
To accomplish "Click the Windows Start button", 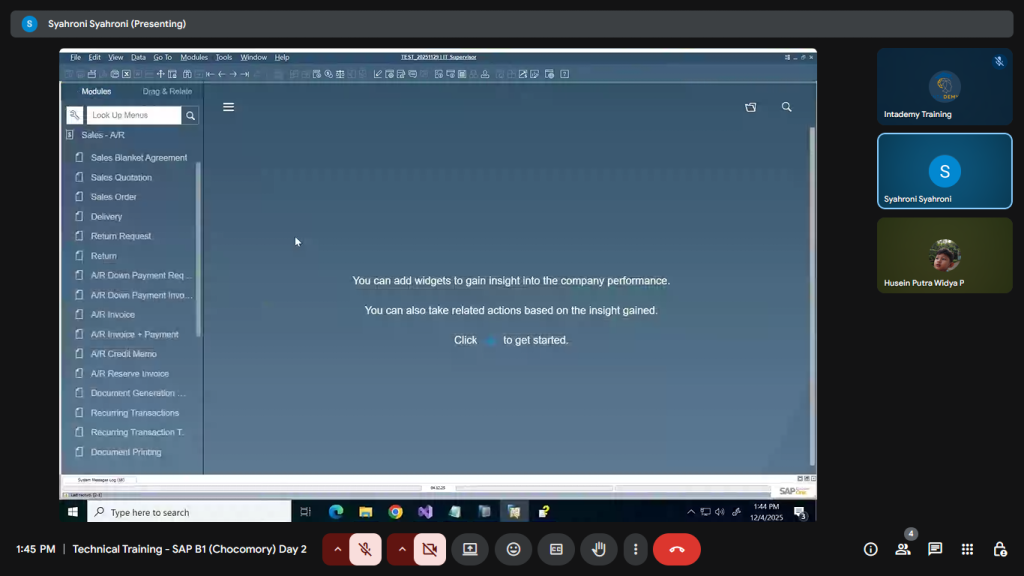I will [72, 512].
